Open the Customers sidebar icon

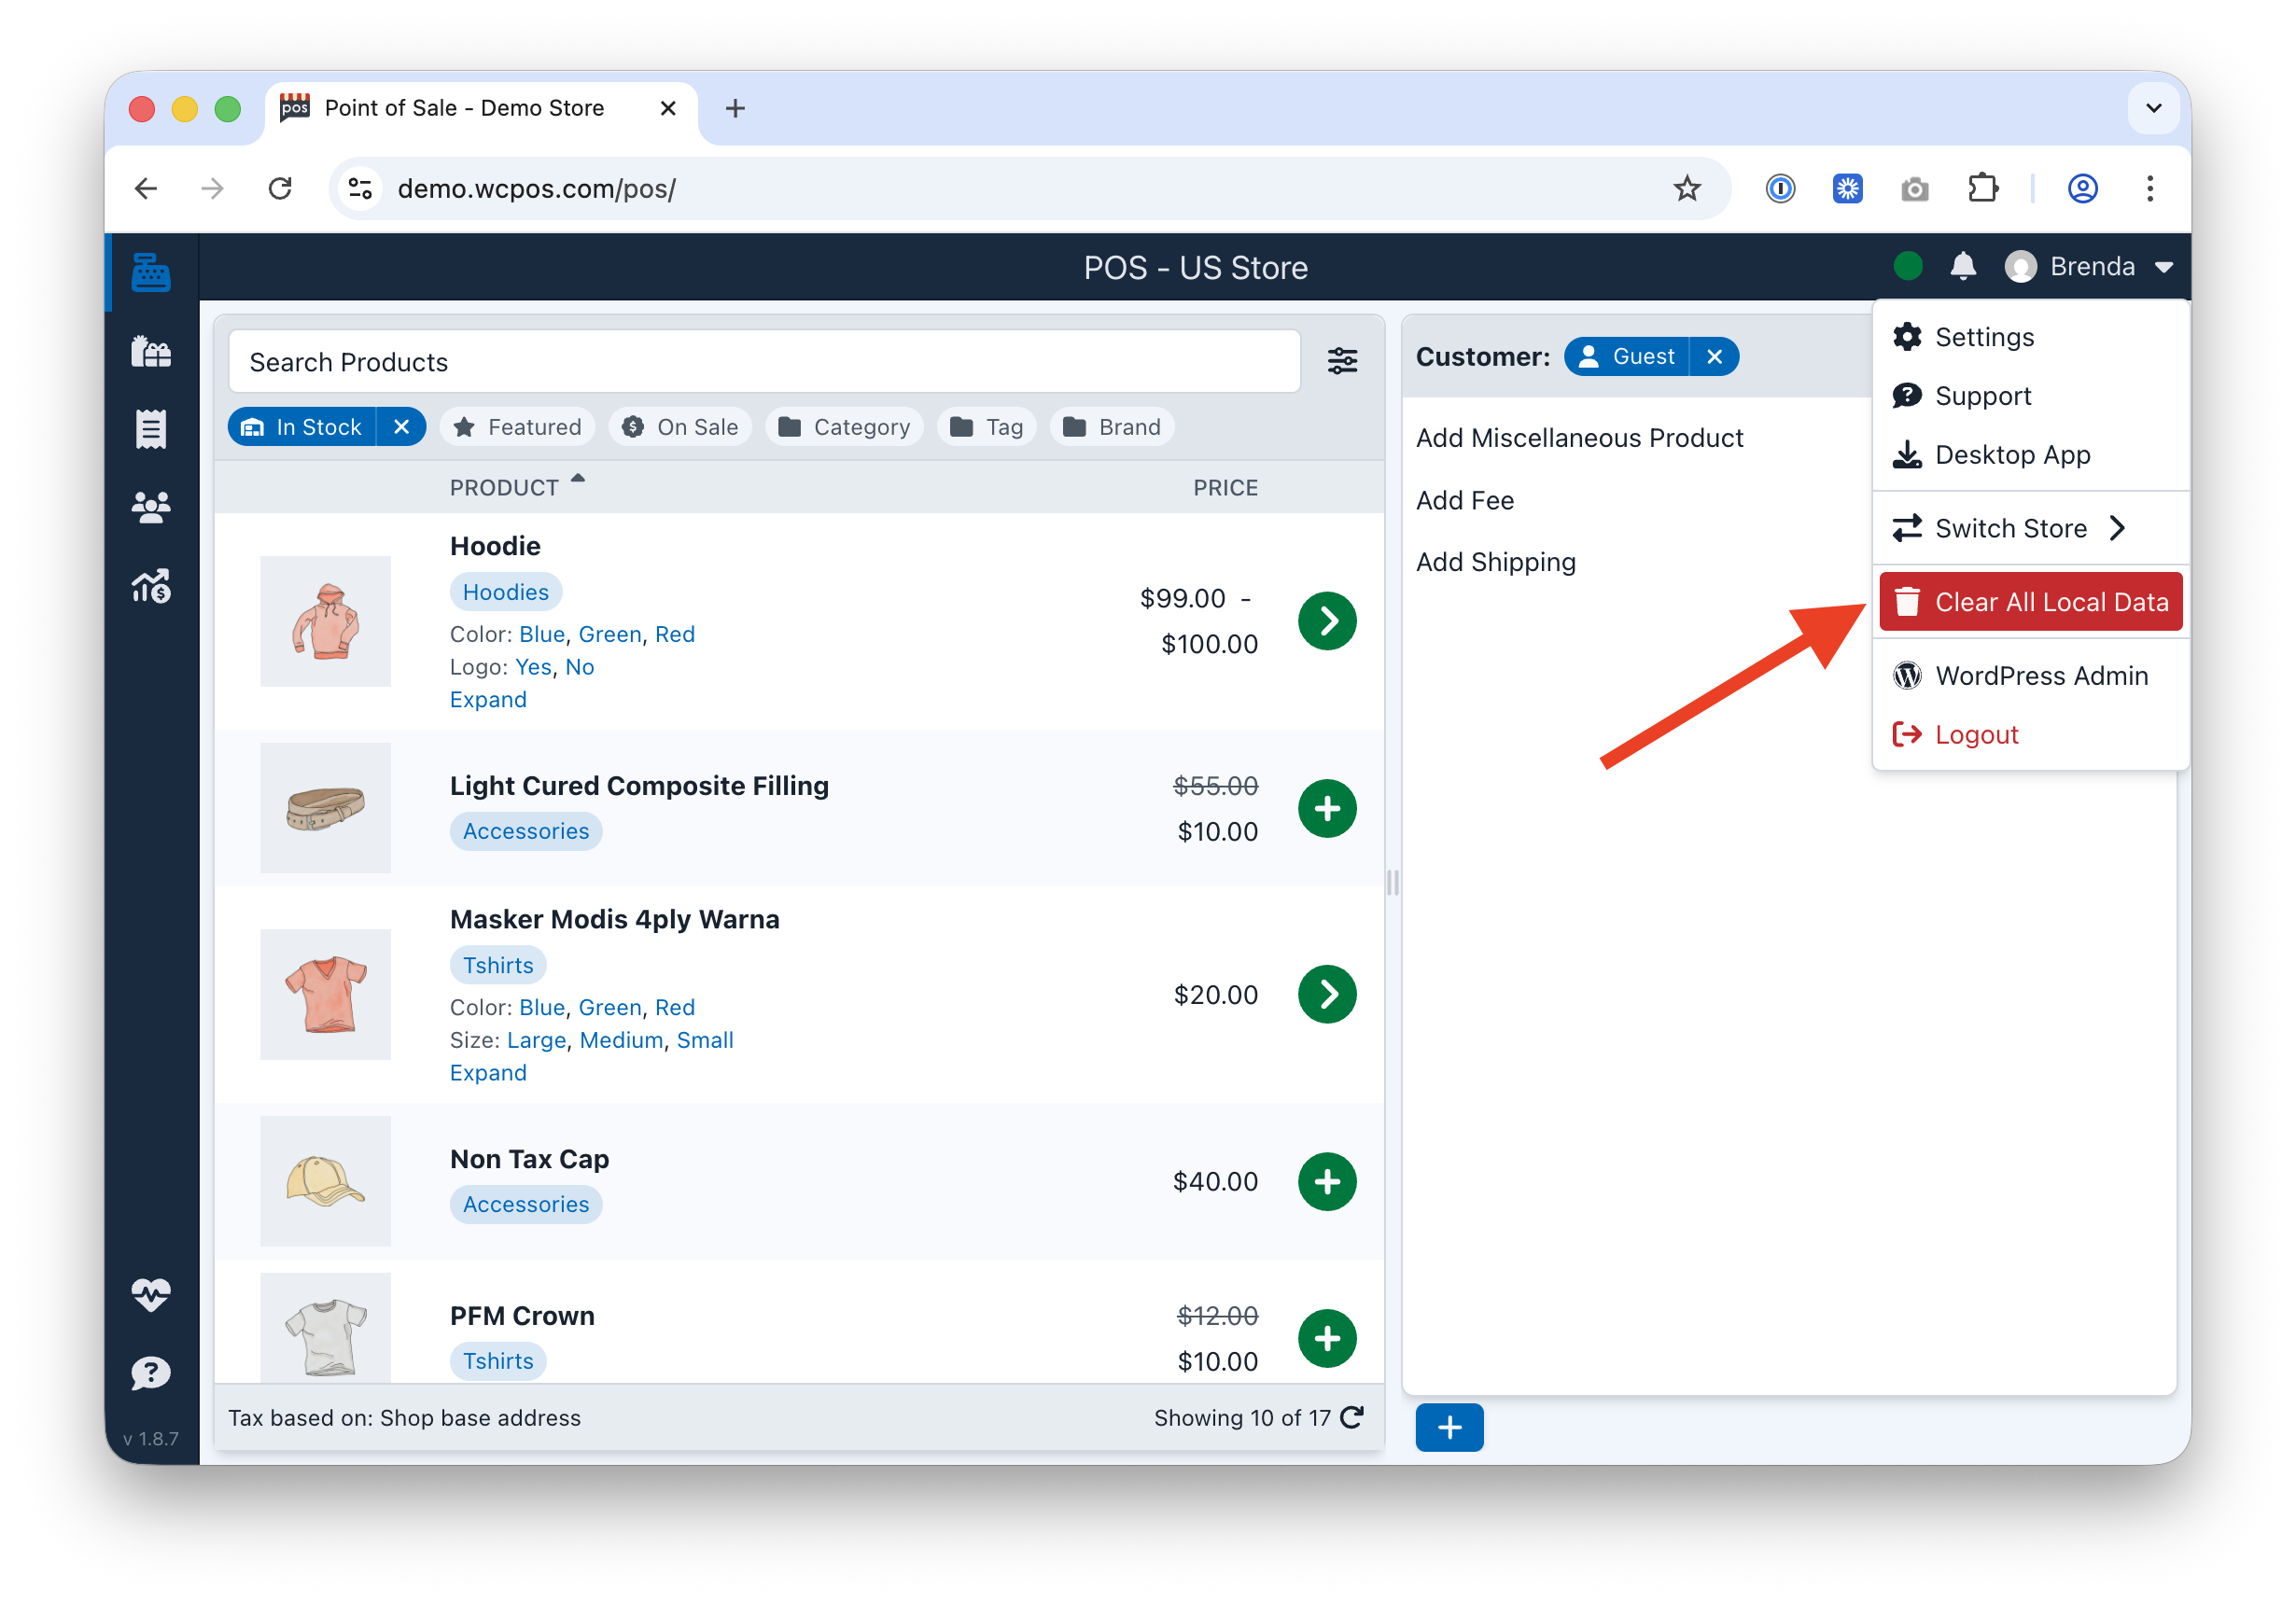(x=150, y=507)
